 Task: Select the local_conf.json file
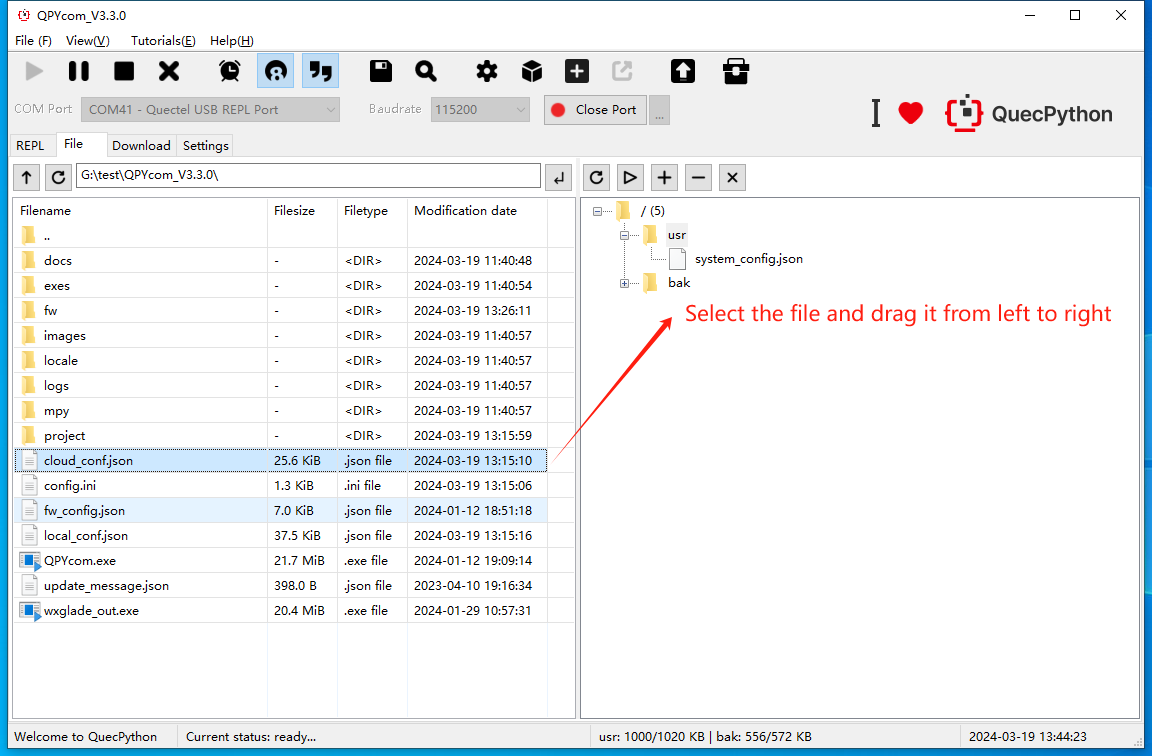pyautogui.click(x=281, y=536)
